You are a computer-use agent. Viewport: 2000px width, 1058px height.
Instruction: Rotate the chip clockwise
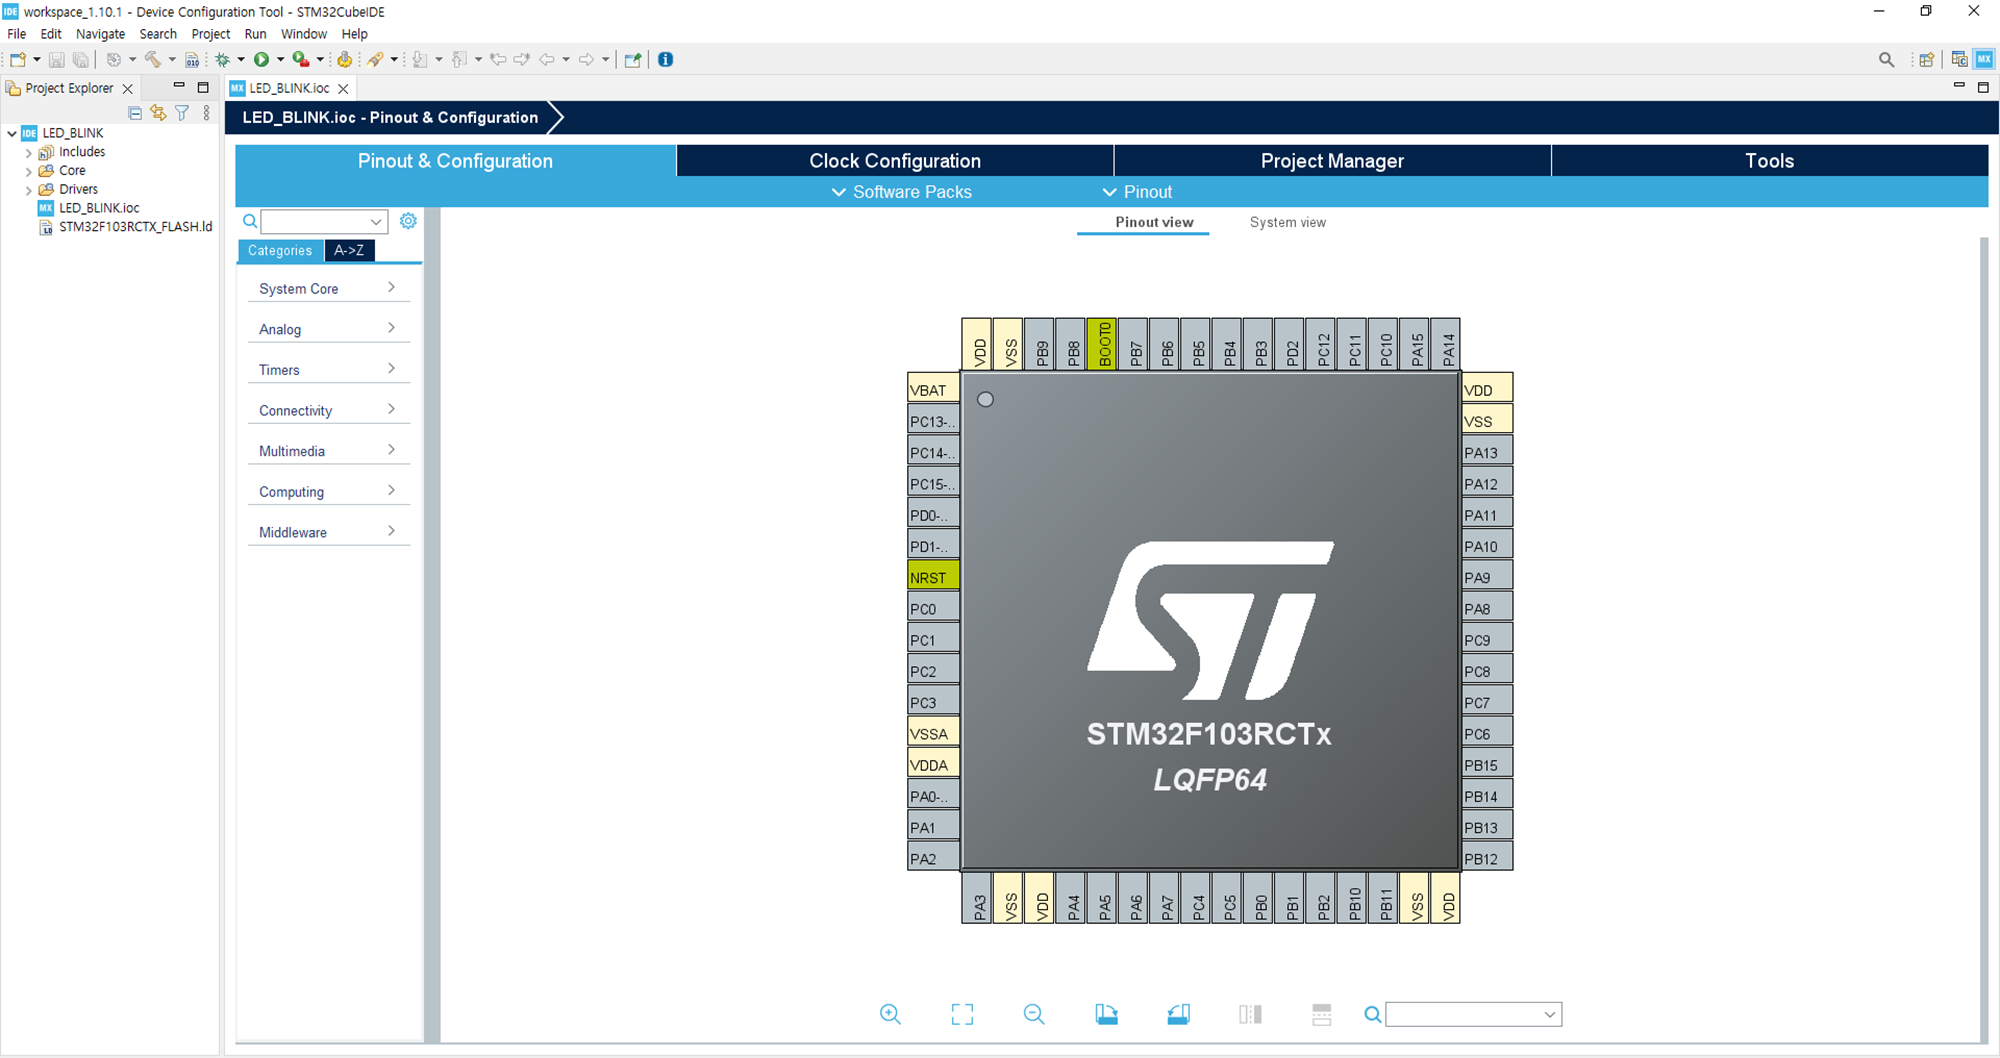tap(1106, 1014)
